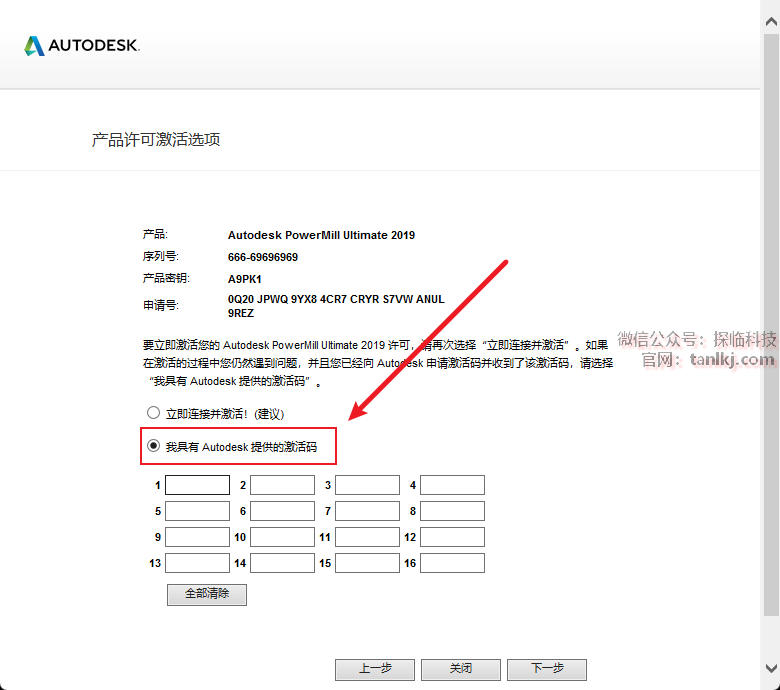Click activation code field 3

[368, 485]
